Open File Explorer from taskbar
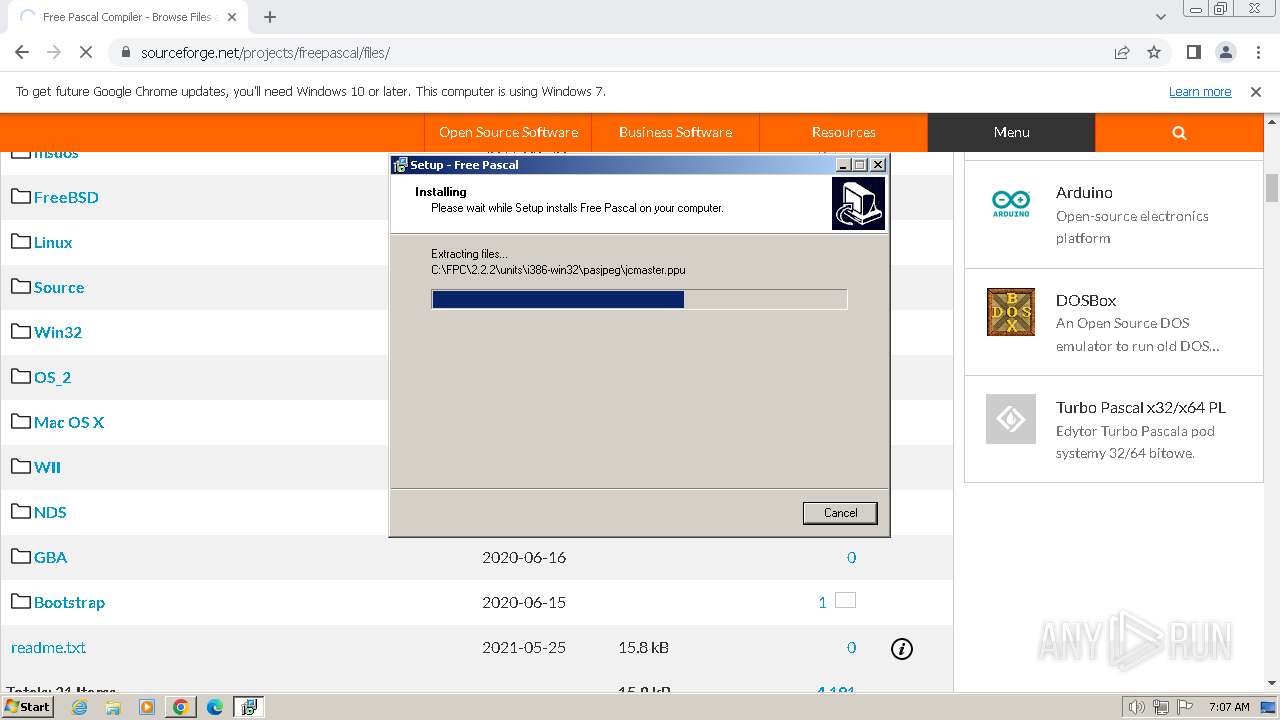 coord(113,707)
